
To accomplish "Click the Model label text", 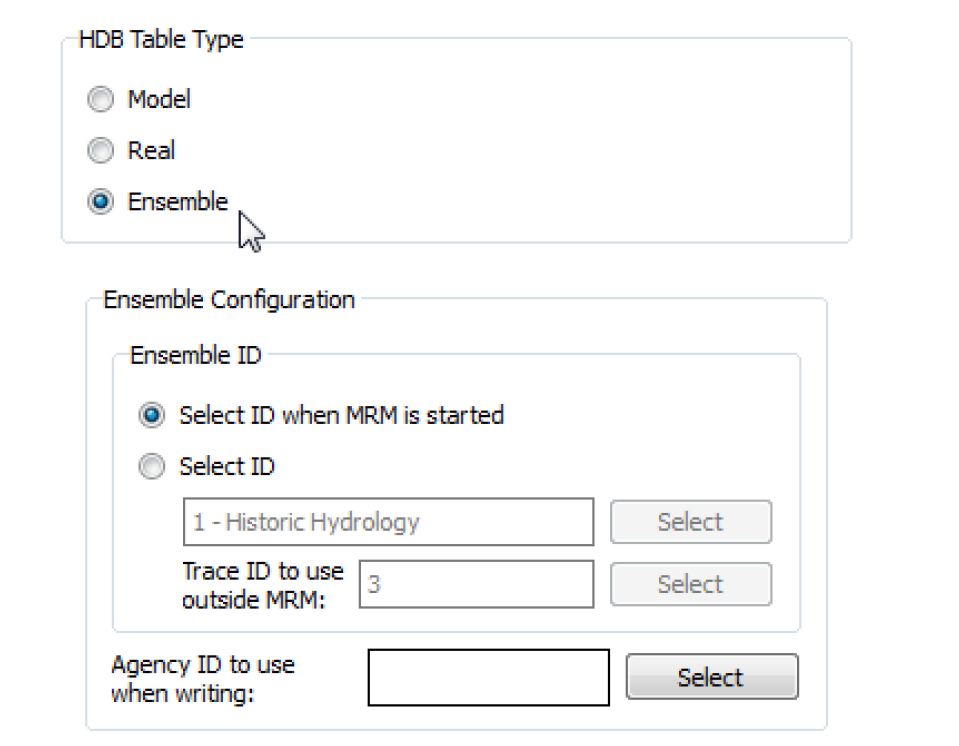I will 159,100.
